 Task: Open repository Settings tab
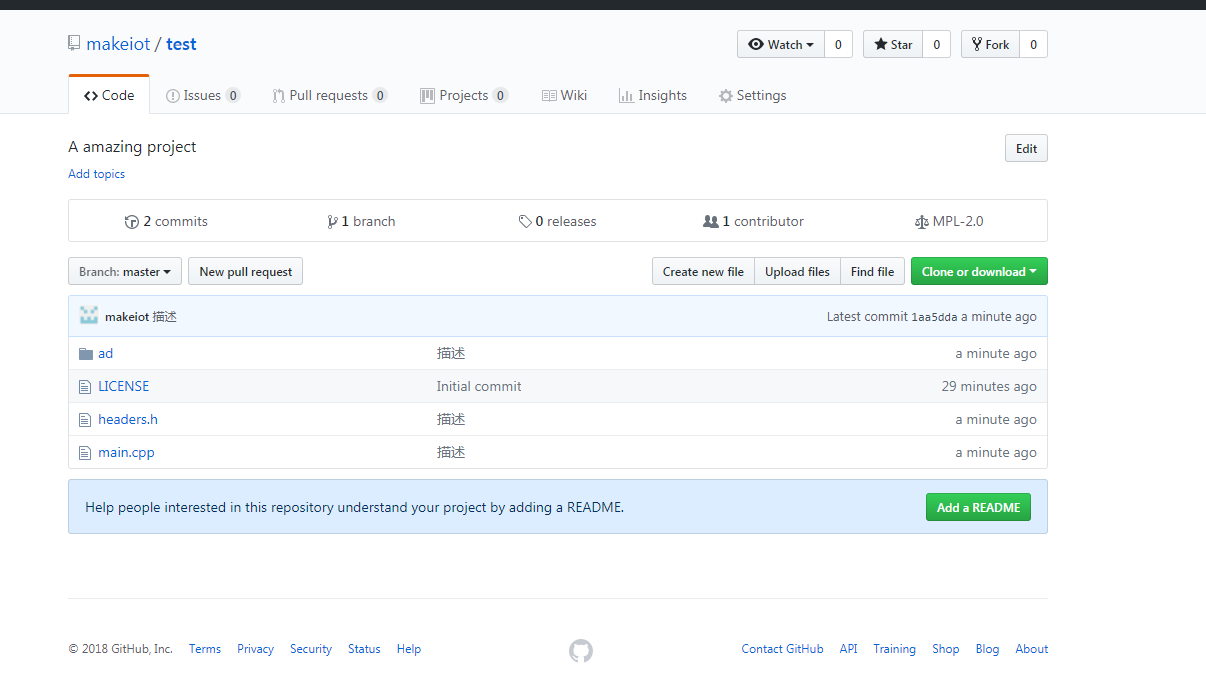(752, 96)
